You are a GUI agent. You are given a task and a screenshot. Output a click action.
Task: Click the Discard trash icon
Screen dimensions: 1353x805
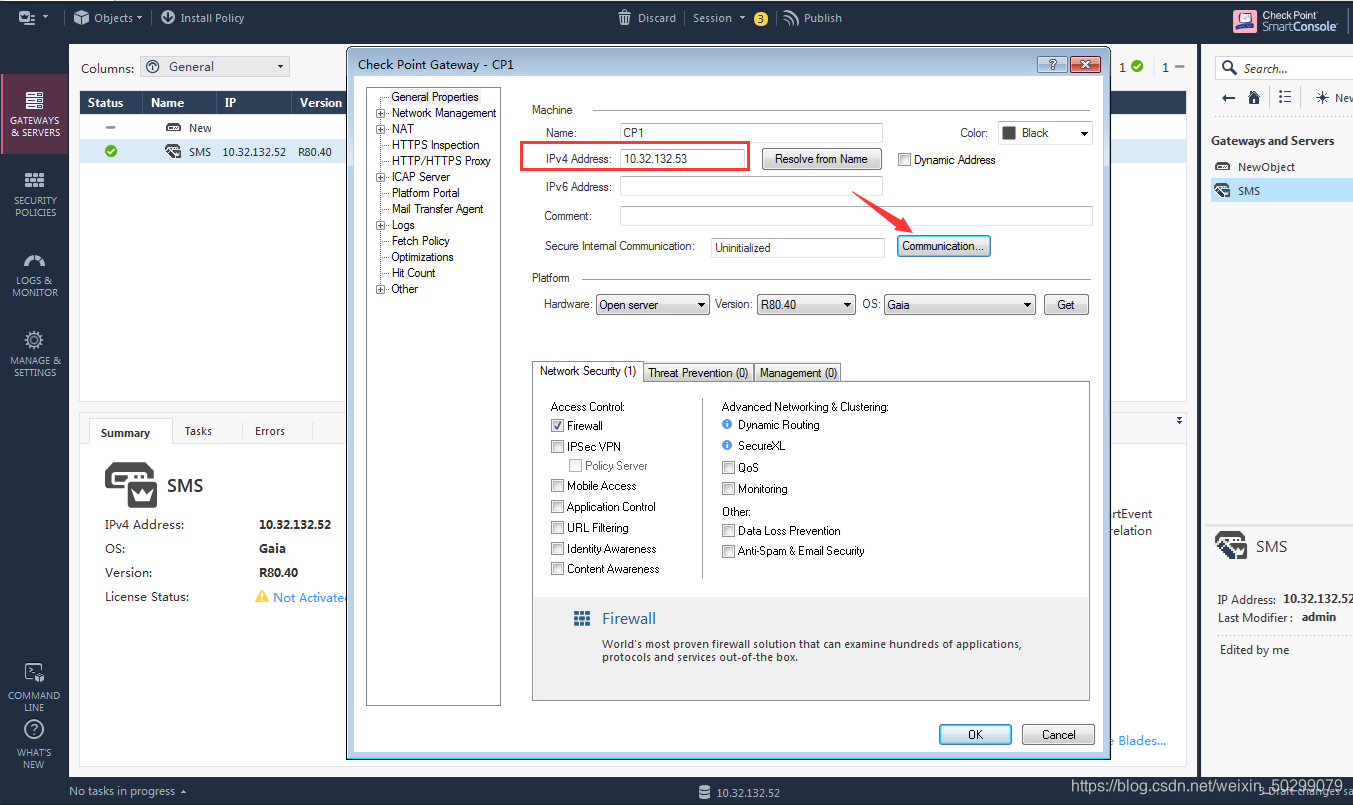click(x=625, y=18)
